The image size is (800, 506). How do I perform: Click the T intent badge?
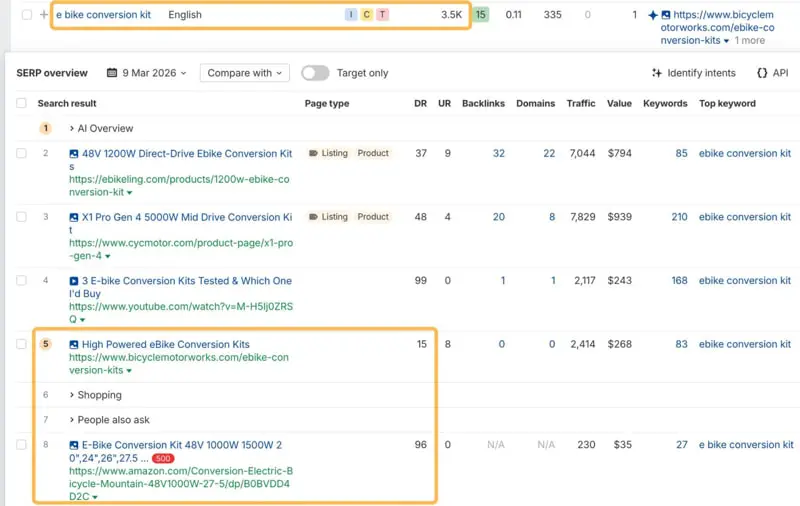pyautogui.click(x=382, y=15)
